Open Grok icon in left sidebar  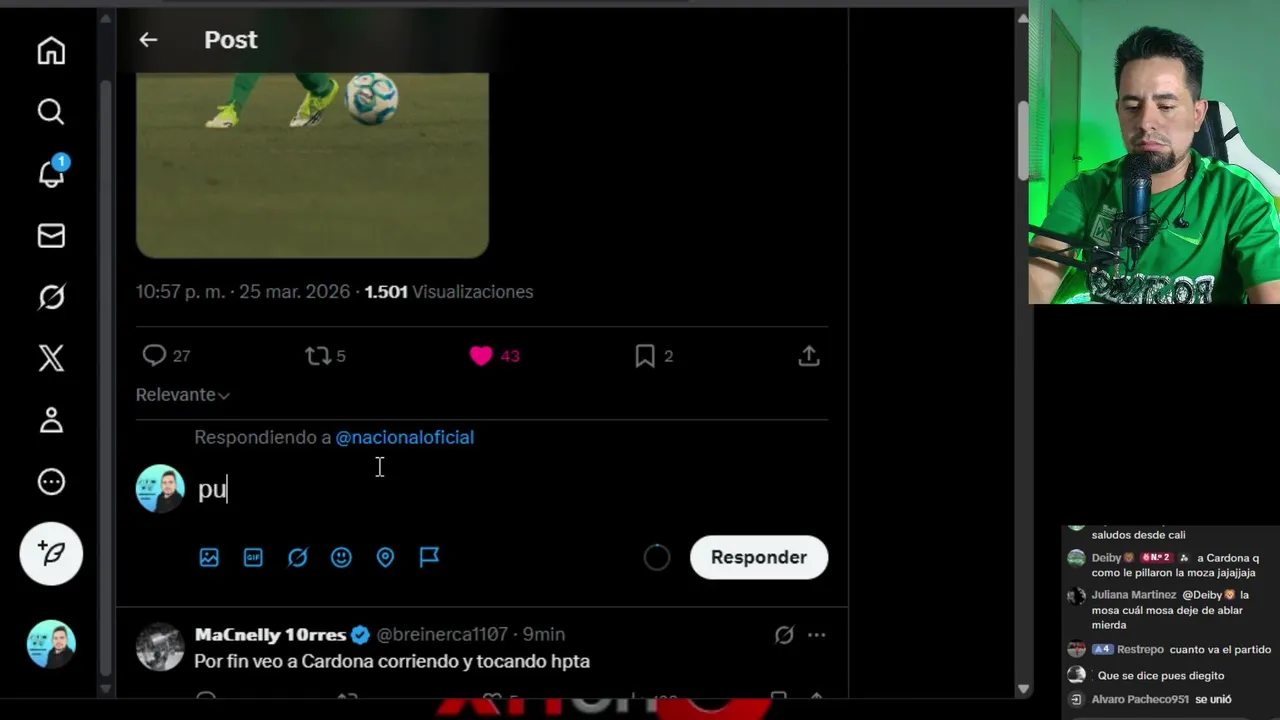click(x=51, y=297)
